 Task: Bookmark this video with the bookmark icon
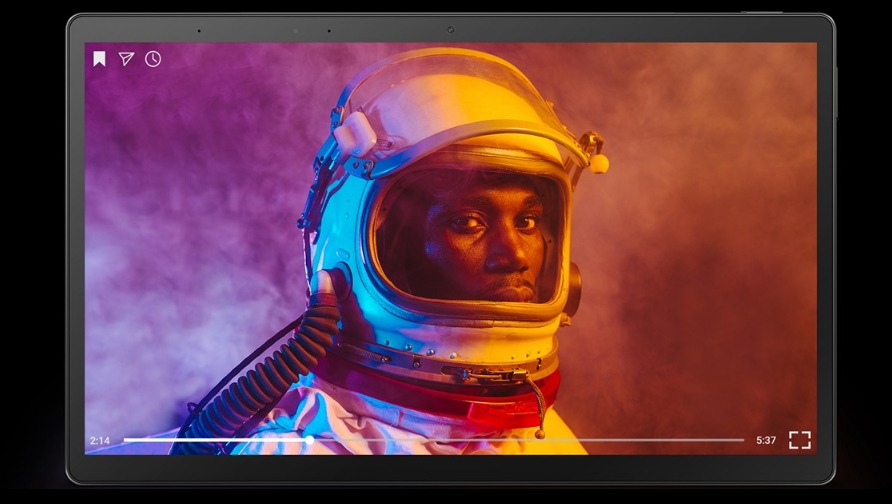(x=99, y=59)
